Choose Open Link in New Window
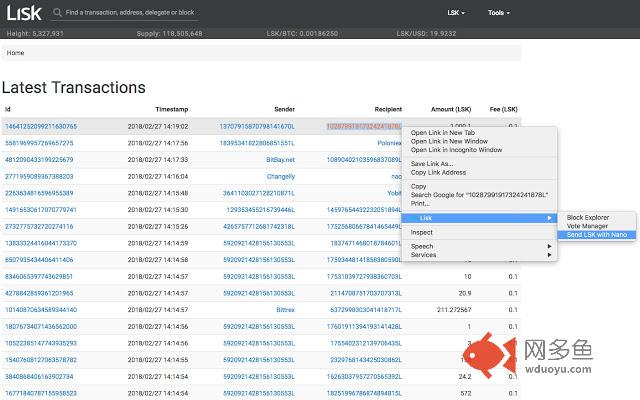 (449, 141)
